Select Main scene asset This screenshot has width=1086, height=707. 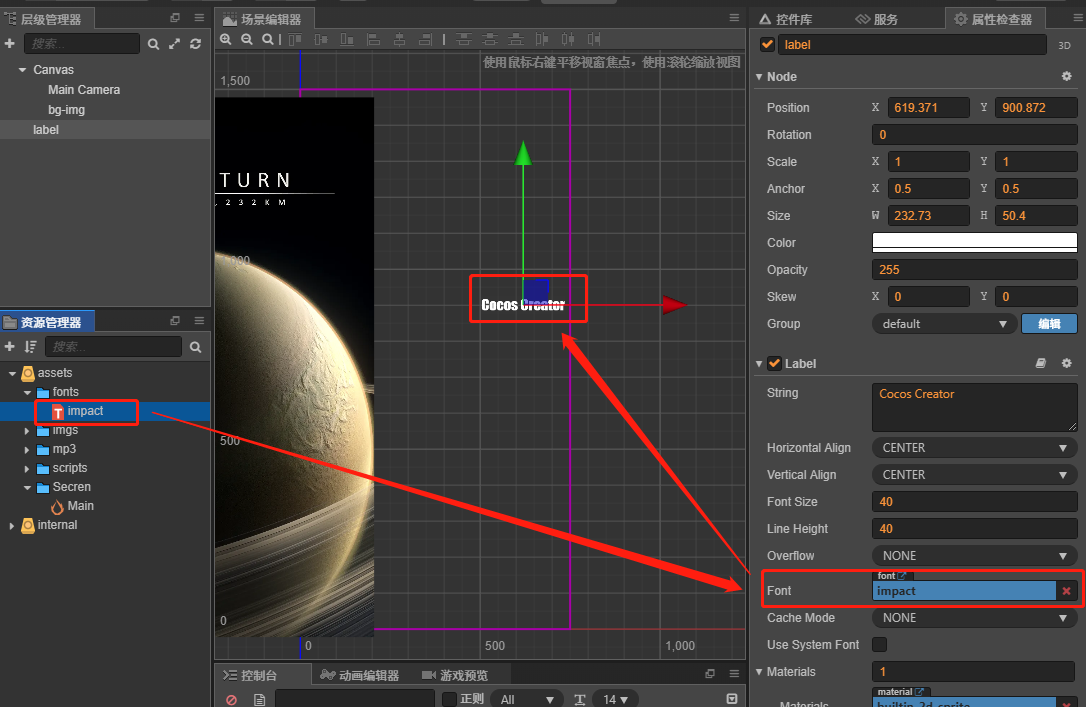point(80,506)
